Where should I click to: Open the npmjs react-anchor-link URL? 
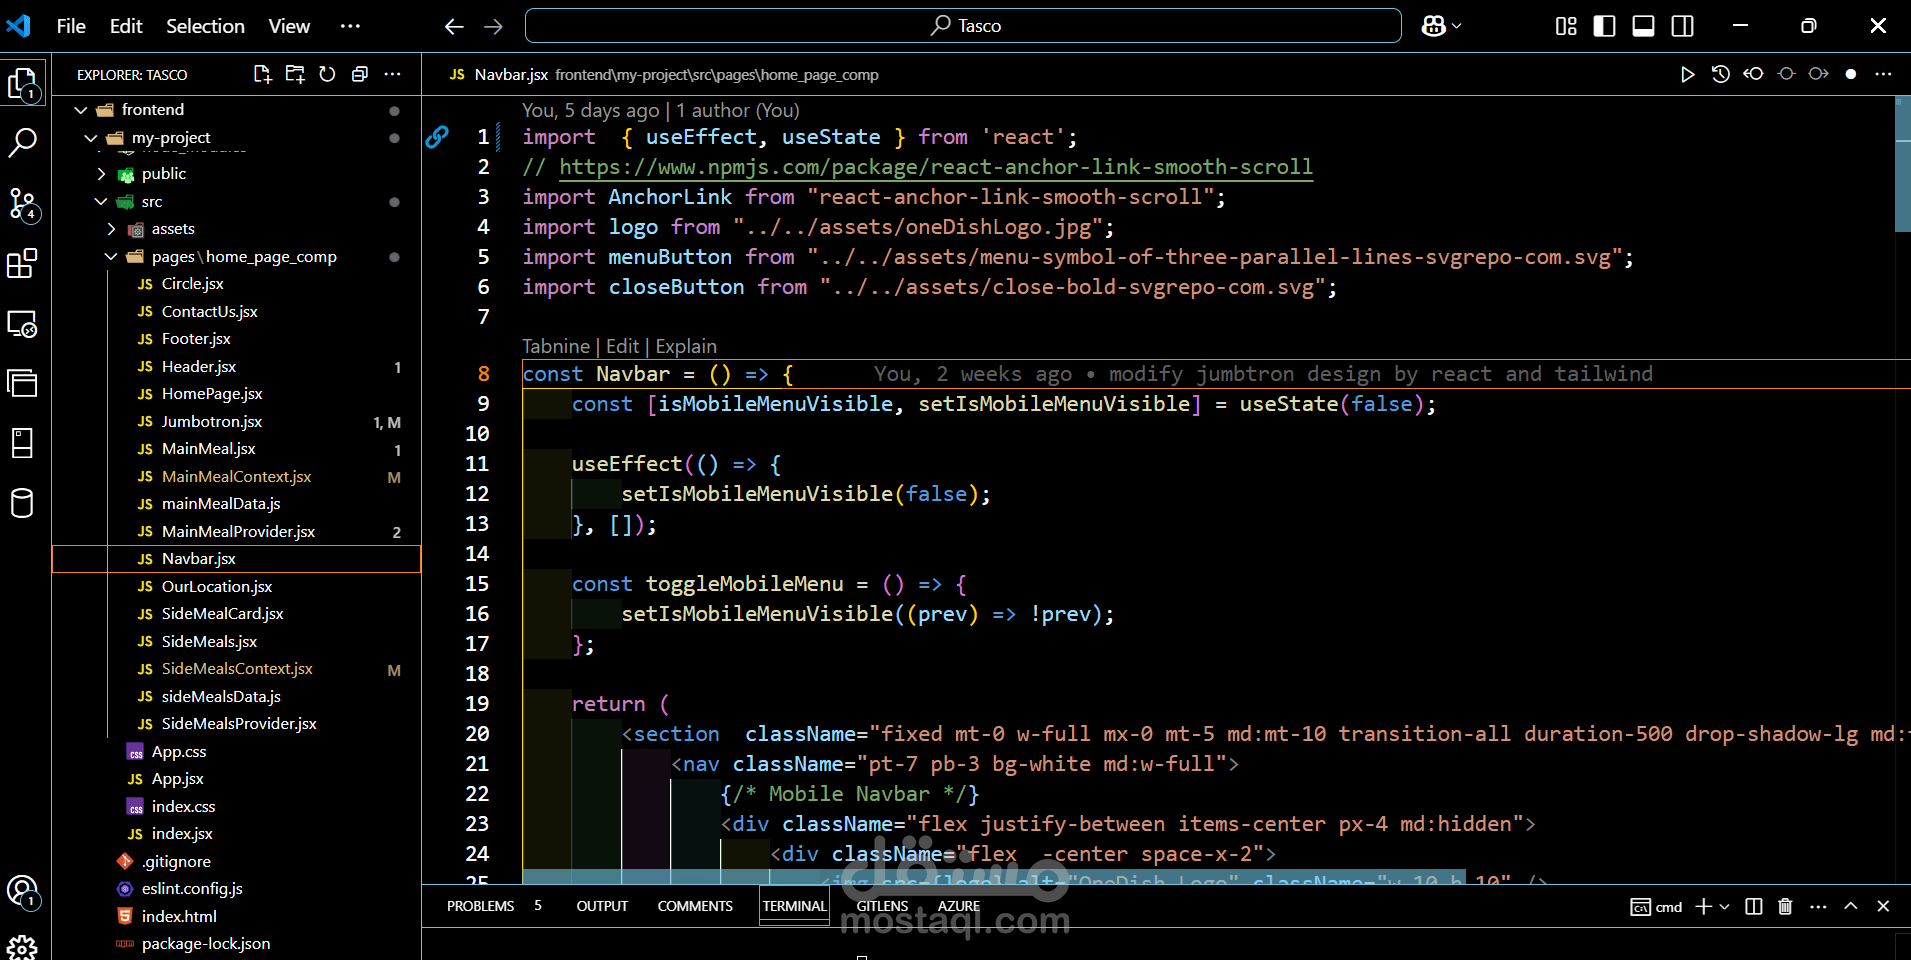[x=935, y=167]
